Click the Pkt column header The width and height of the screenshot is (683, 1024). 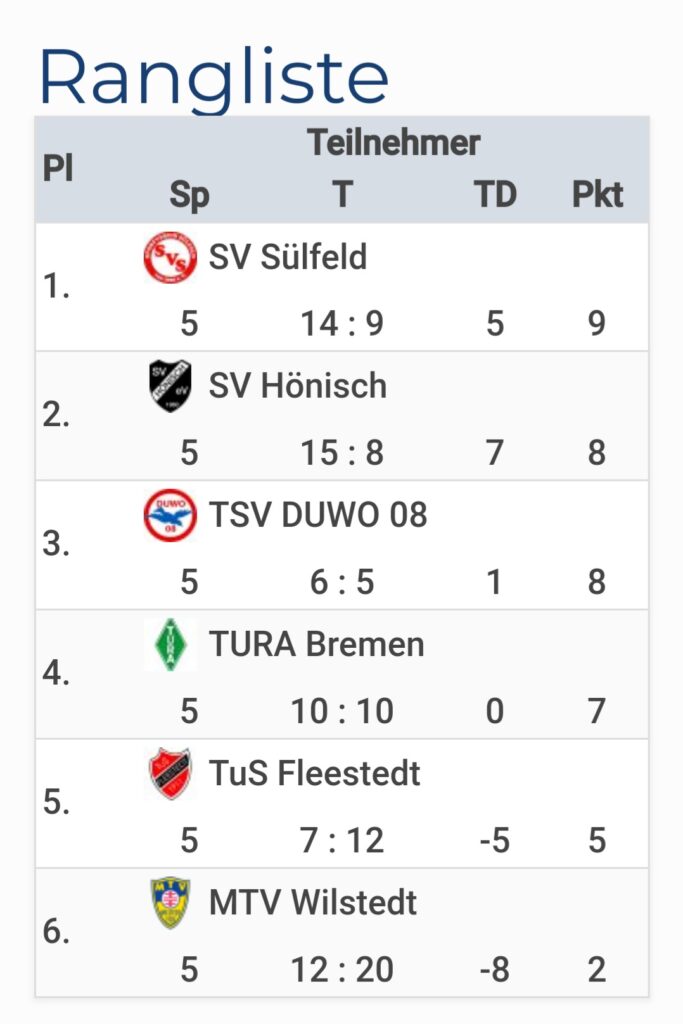[x=597, y=194]
